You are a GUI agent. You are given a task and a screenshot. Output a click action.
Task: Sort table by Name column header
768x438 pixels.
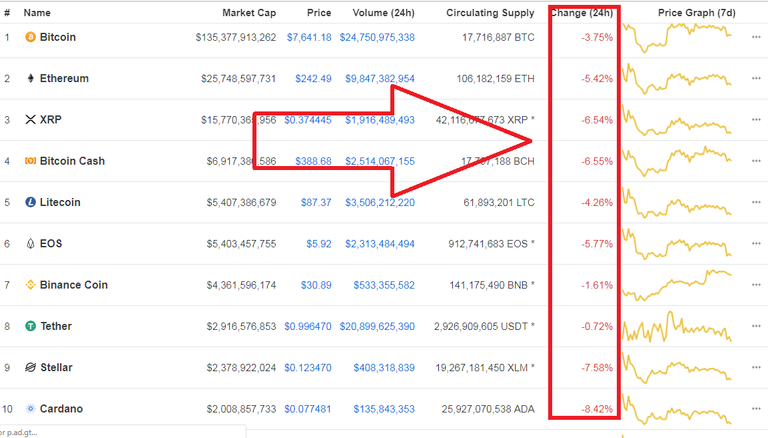tap(37, 13)
